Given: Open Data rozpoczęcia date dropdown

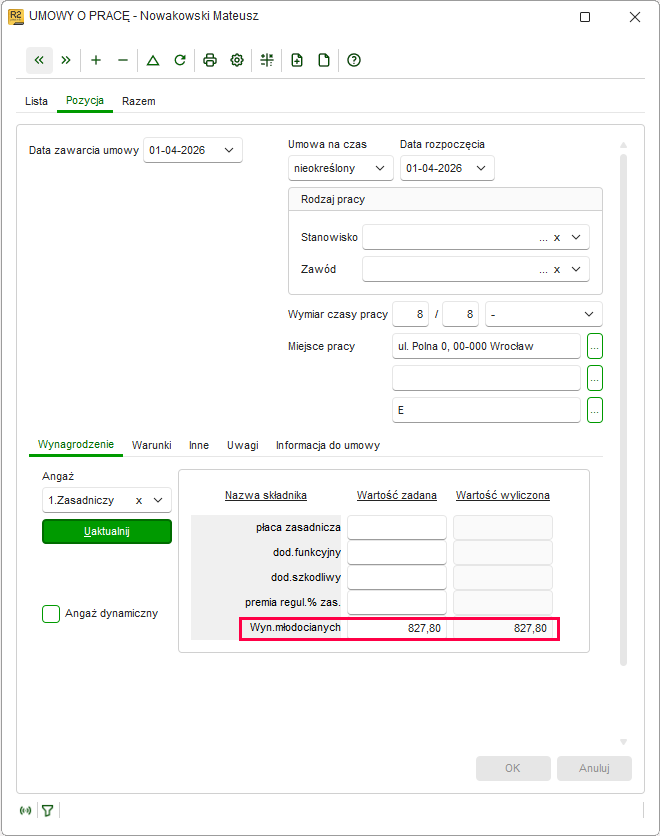Looking at the screenshot, I should pyautogui.click(x=481, y=168).
